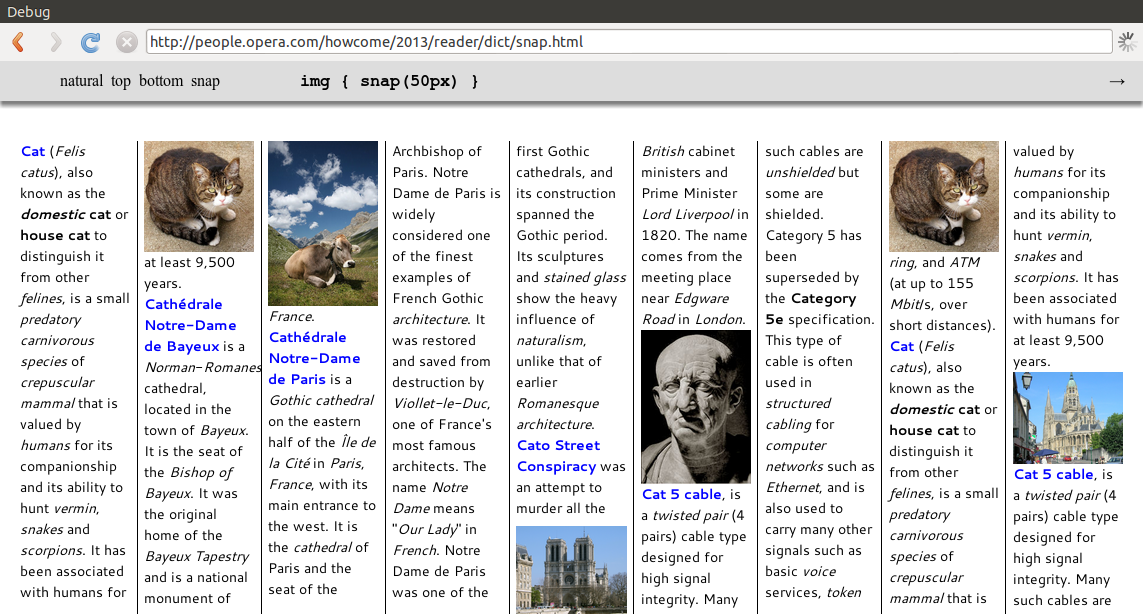Click the words "Lord Liverpool"
This screenshot has height=614, width=1143.
click(687, 214)
